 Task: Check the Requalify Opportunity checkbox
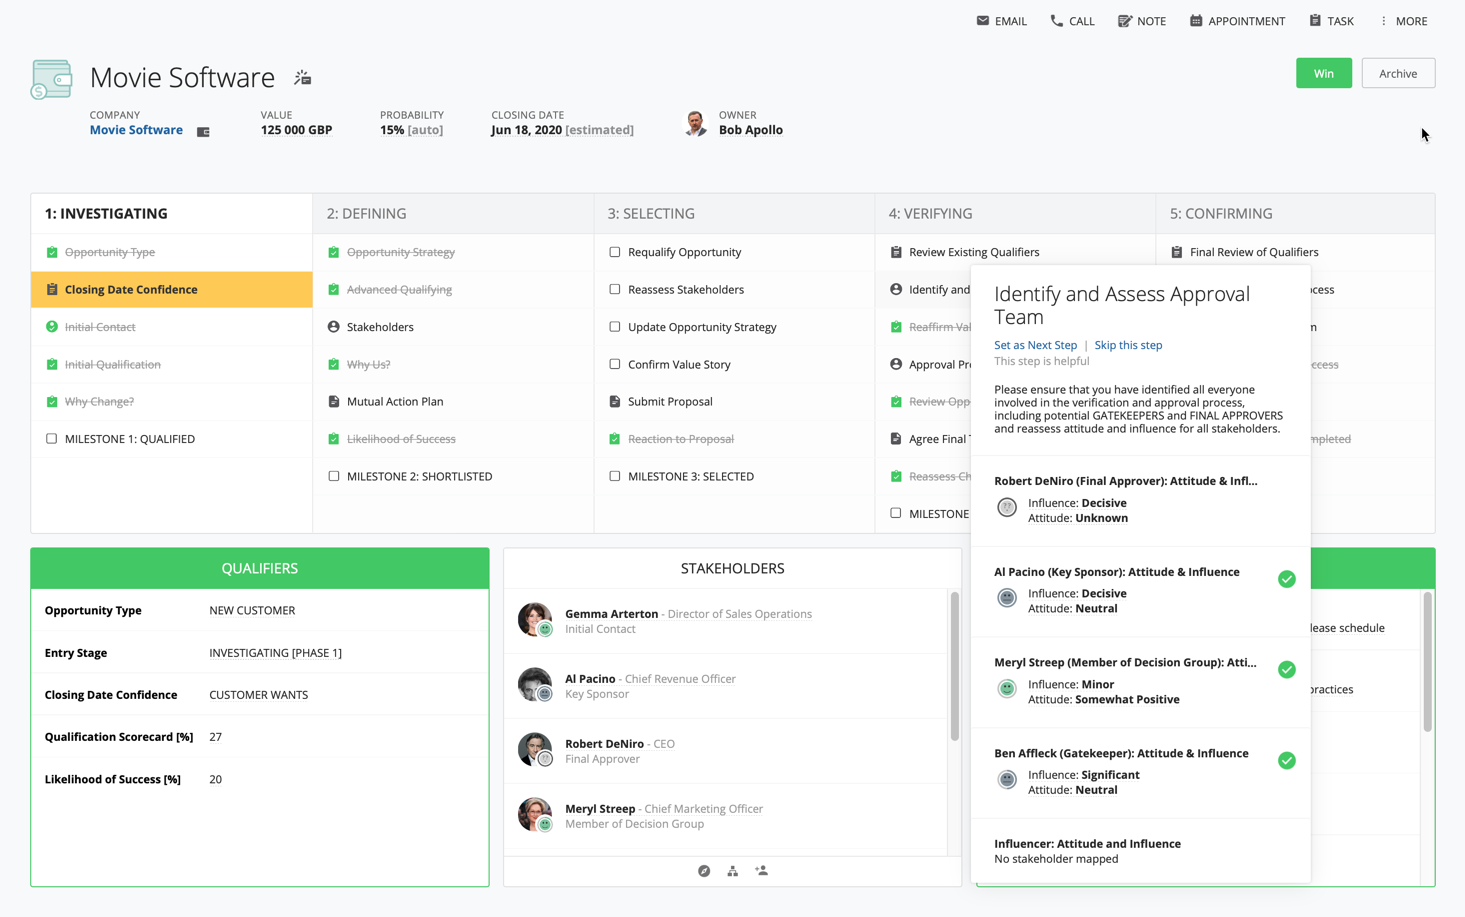[615, 252]
